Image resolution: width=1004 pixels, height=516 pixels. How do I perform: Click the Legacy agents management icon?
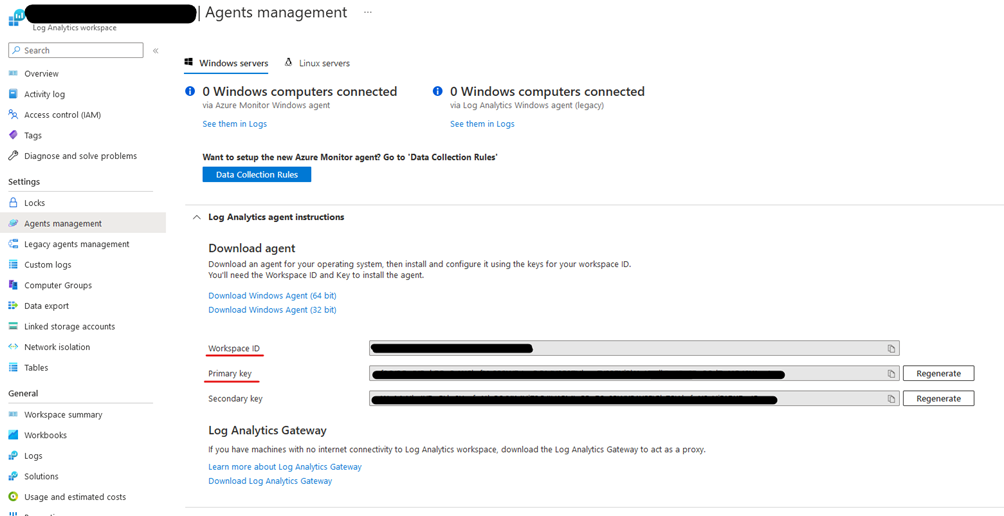coord(13,244)
